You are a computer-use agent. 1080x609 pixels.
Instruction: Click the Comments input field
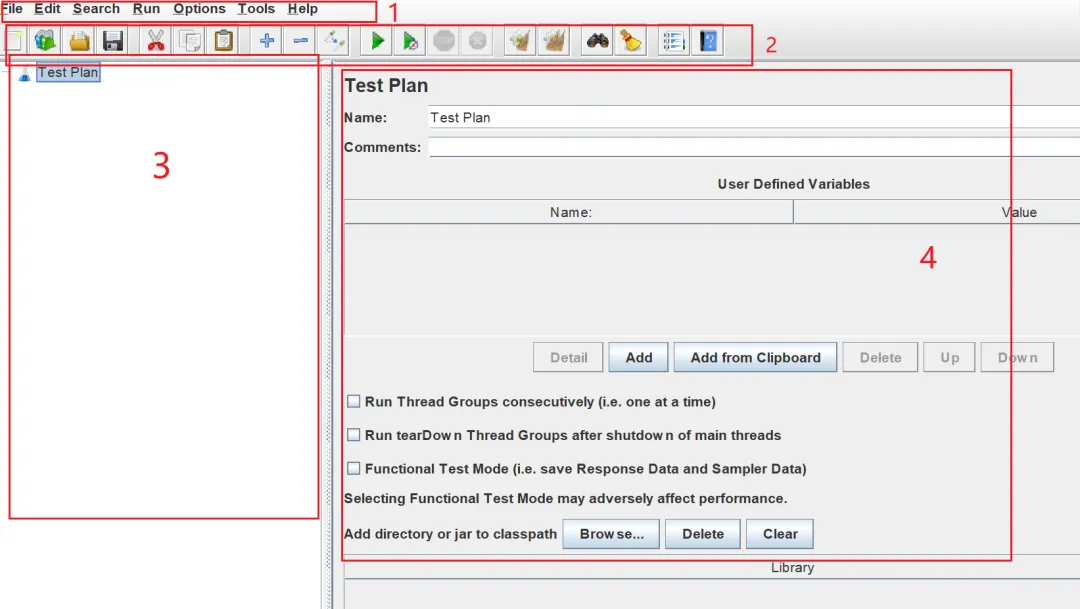754,147
